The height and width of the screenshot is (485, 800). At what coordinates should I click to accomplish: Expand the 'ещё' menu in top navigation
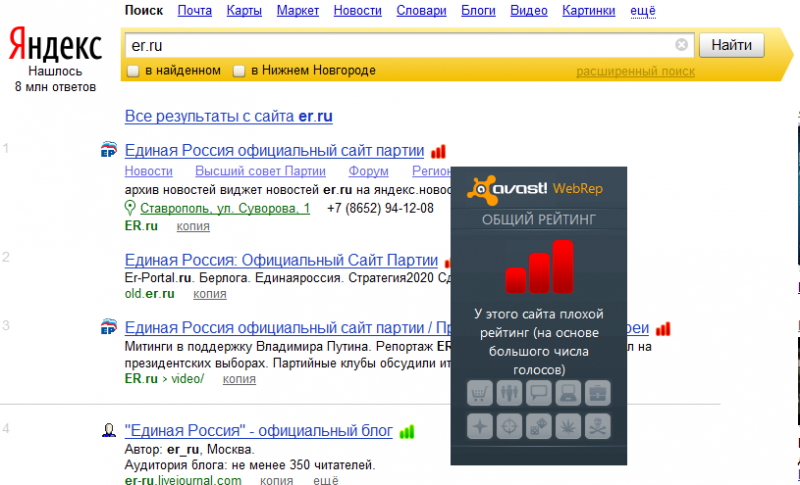[643, 11]
